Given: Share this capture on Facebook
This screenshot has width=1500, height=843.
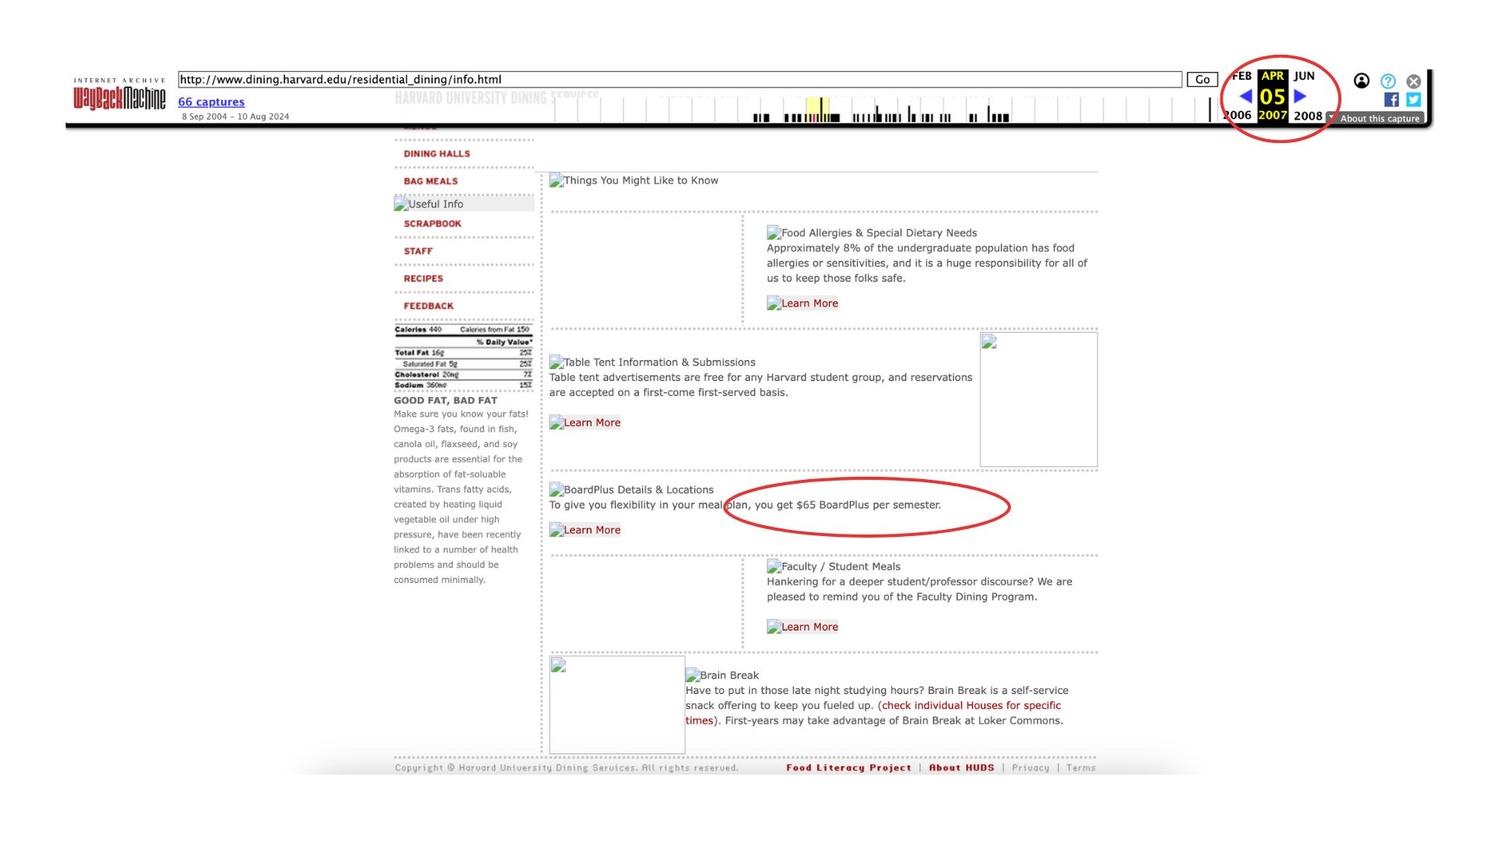Looking at the screenshot, I should pyautogui.click(x=1391, y=99).
